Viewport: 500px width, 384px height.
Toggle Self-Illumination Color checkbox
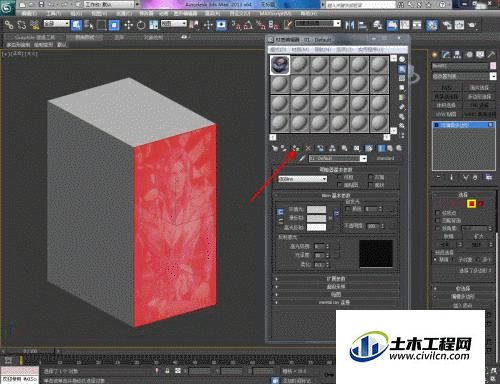tap(348, 209)
